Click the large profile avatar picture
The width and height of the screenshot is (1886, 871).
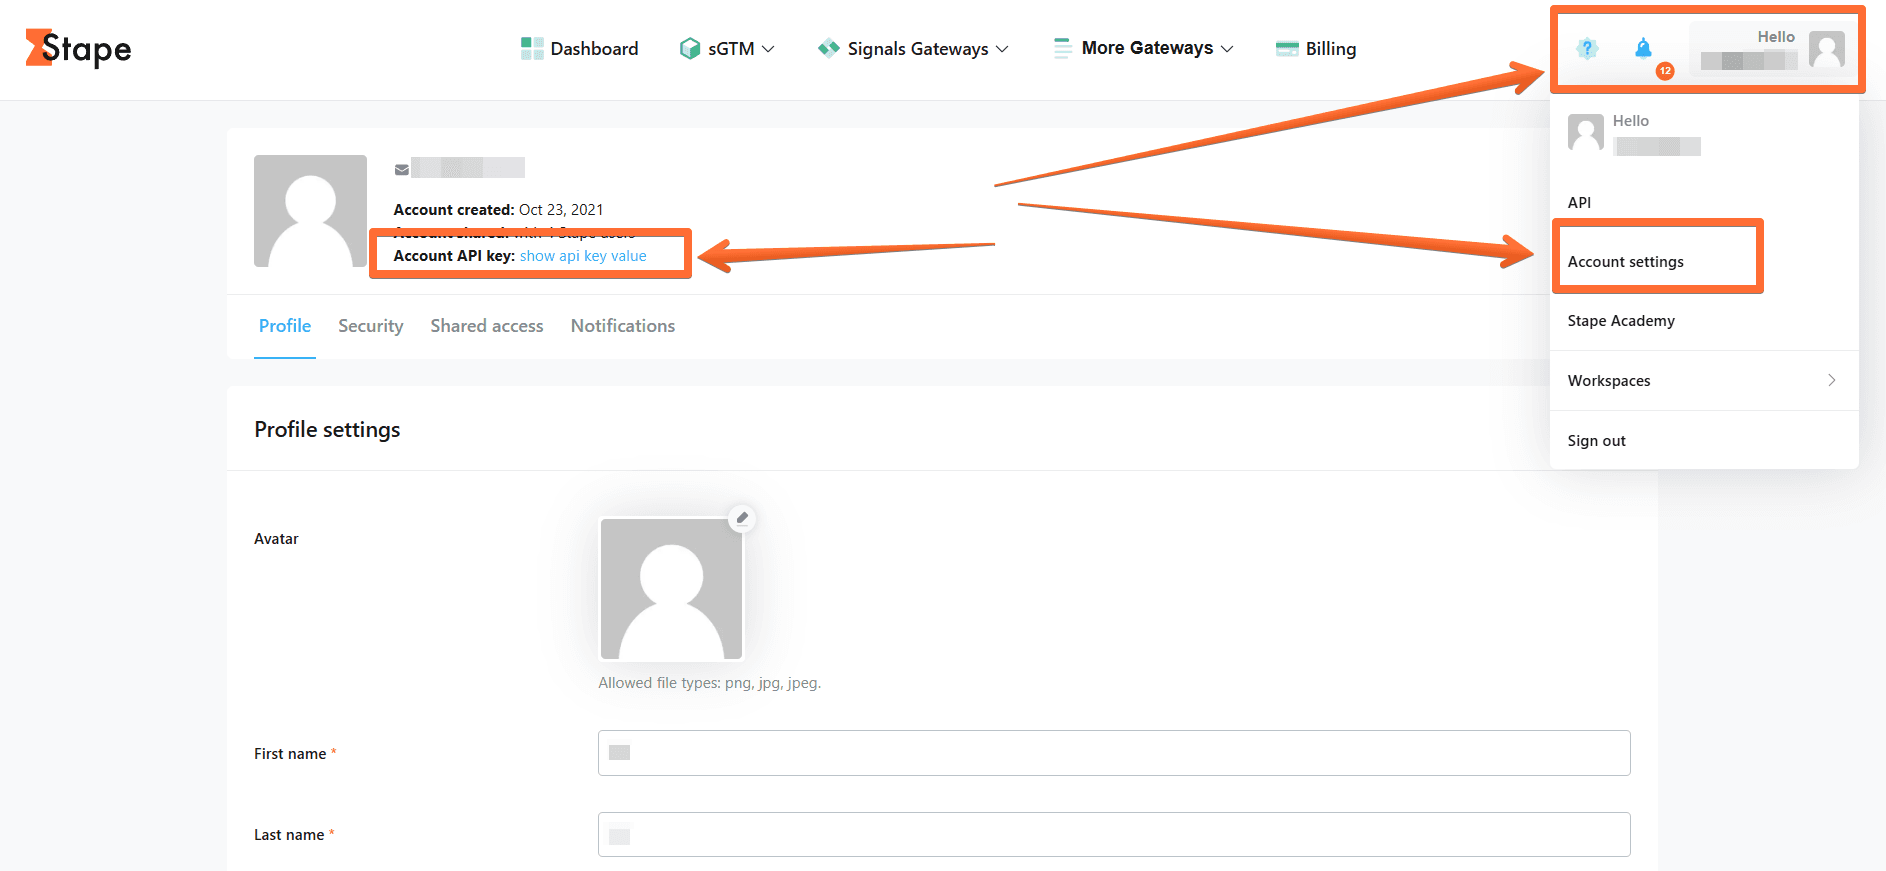pyautogui.click(x=310, y=211)
